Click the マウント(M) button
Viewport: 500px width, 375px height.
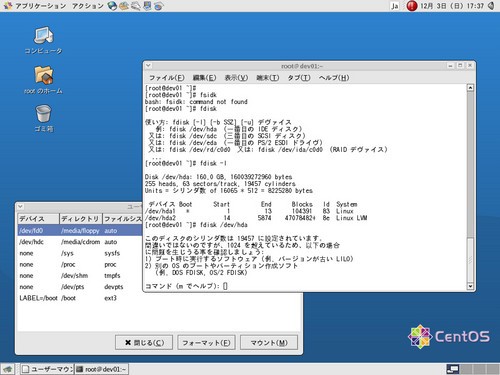(x=269, y=343)
